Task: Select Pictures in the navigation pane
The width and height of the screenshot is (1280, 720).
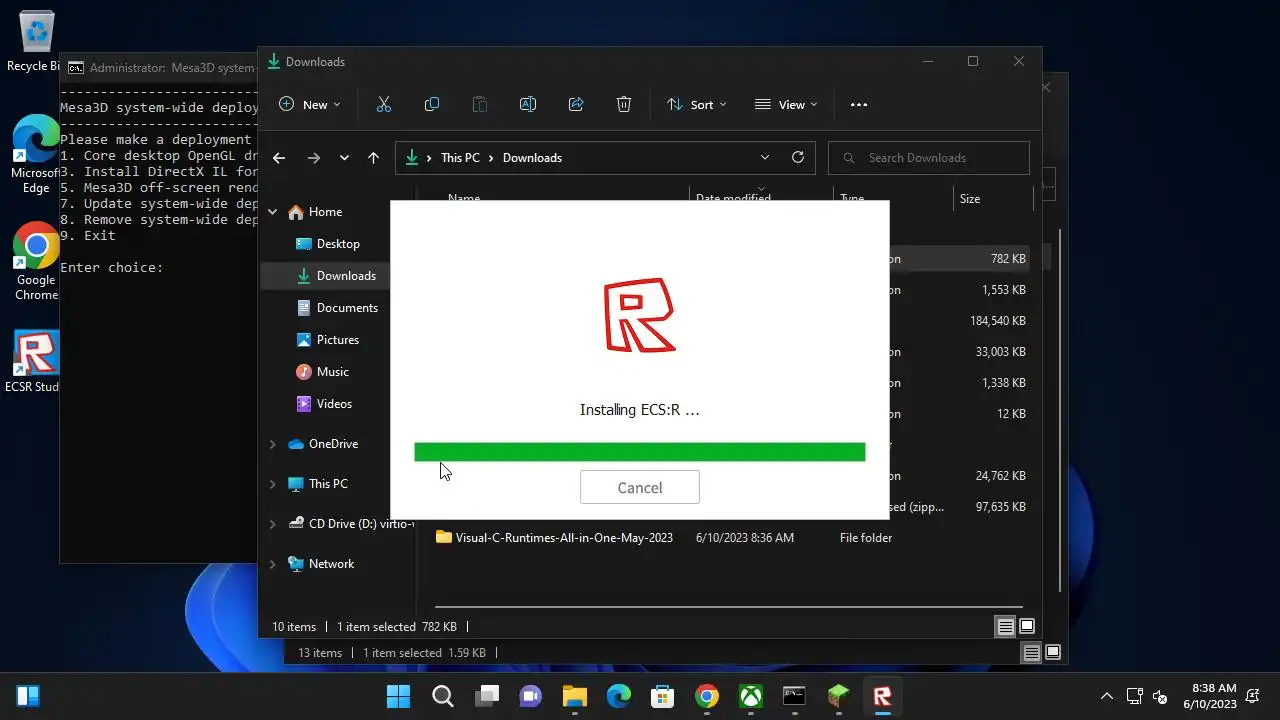Action: [337, 340]
